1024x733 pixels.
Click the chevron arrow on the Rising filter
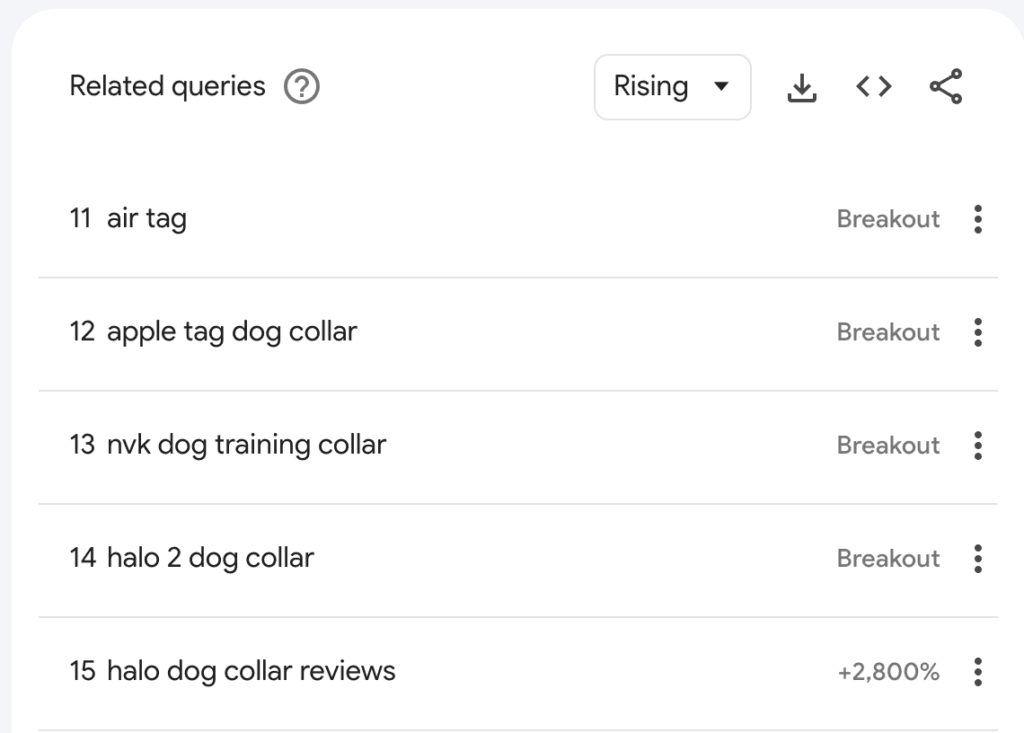(x=722, y=87)
